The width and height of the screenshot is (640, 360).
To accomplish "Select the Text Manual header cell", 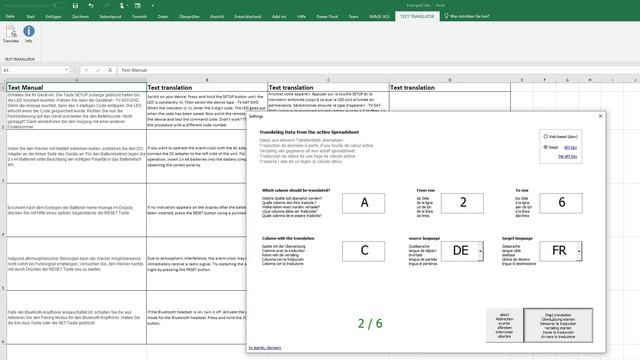I will pyautogui.click(x=76, y=87).
